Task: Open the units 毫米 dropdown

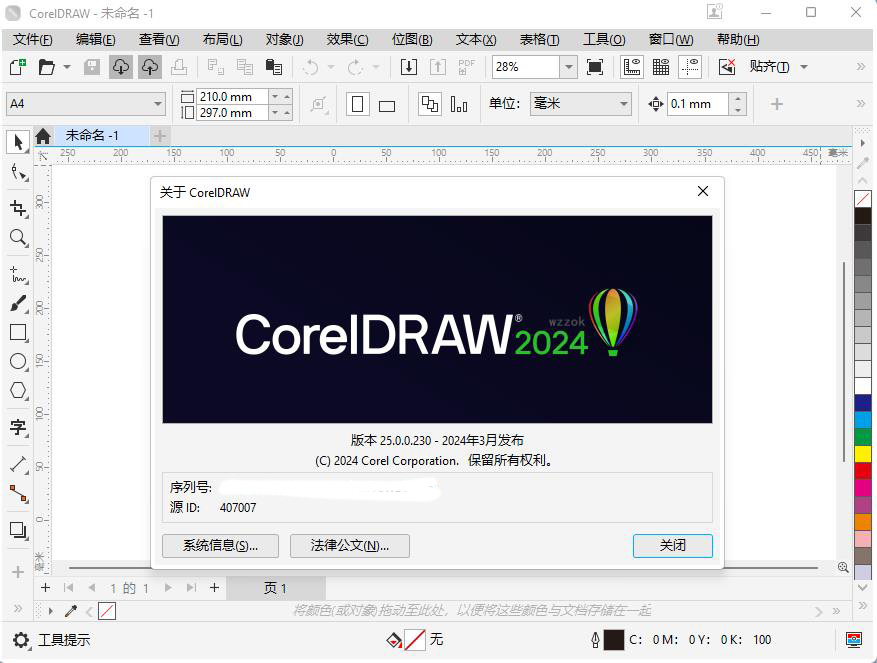Action: [623, 104]
